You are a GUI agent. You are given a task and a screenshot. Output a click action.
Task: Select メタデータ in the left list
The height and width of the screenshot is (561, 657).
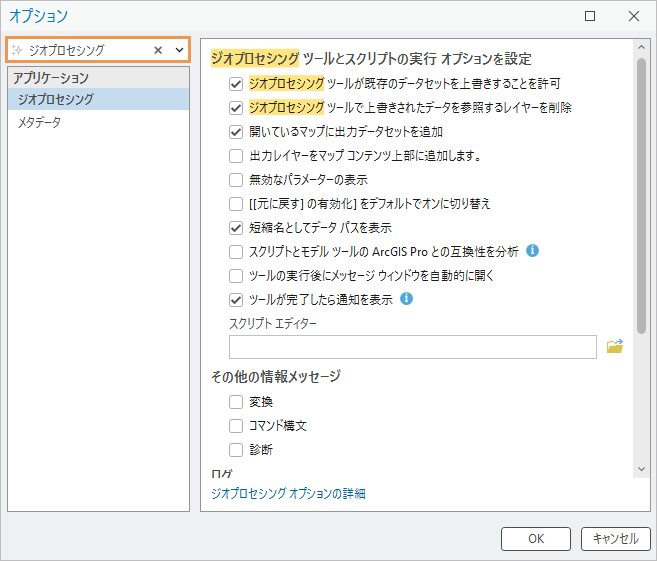tap(39, 122)
